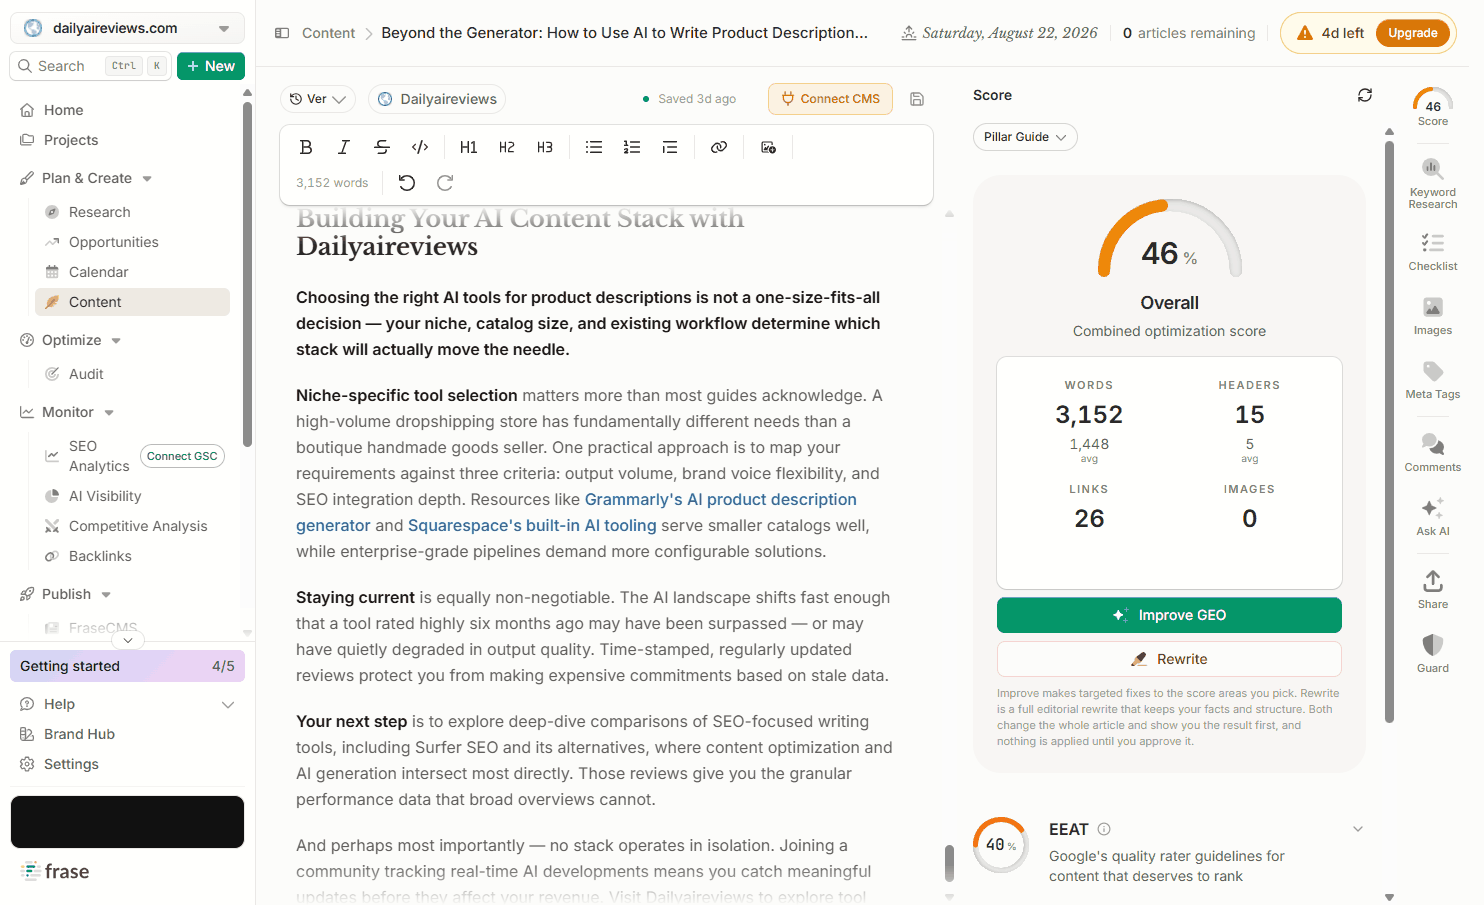The height and width of the screenshot is (905, 1484).
Task: Expand sidebar nav chevron below FraseCMS
Action: [x=128, y=640]
